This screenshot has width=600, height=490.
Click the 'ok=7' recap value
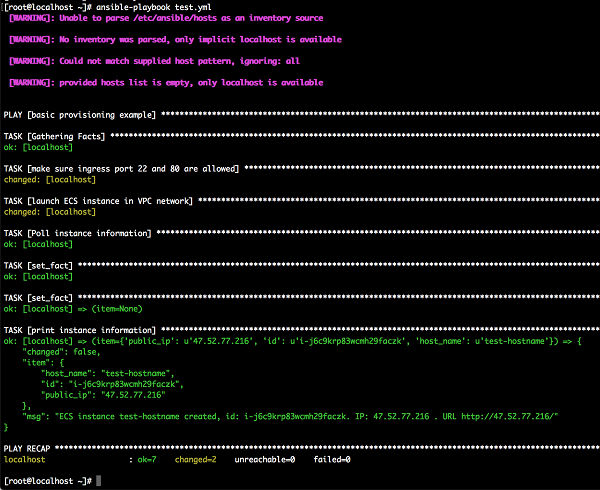pyautogui.click(x=147, y=459)
